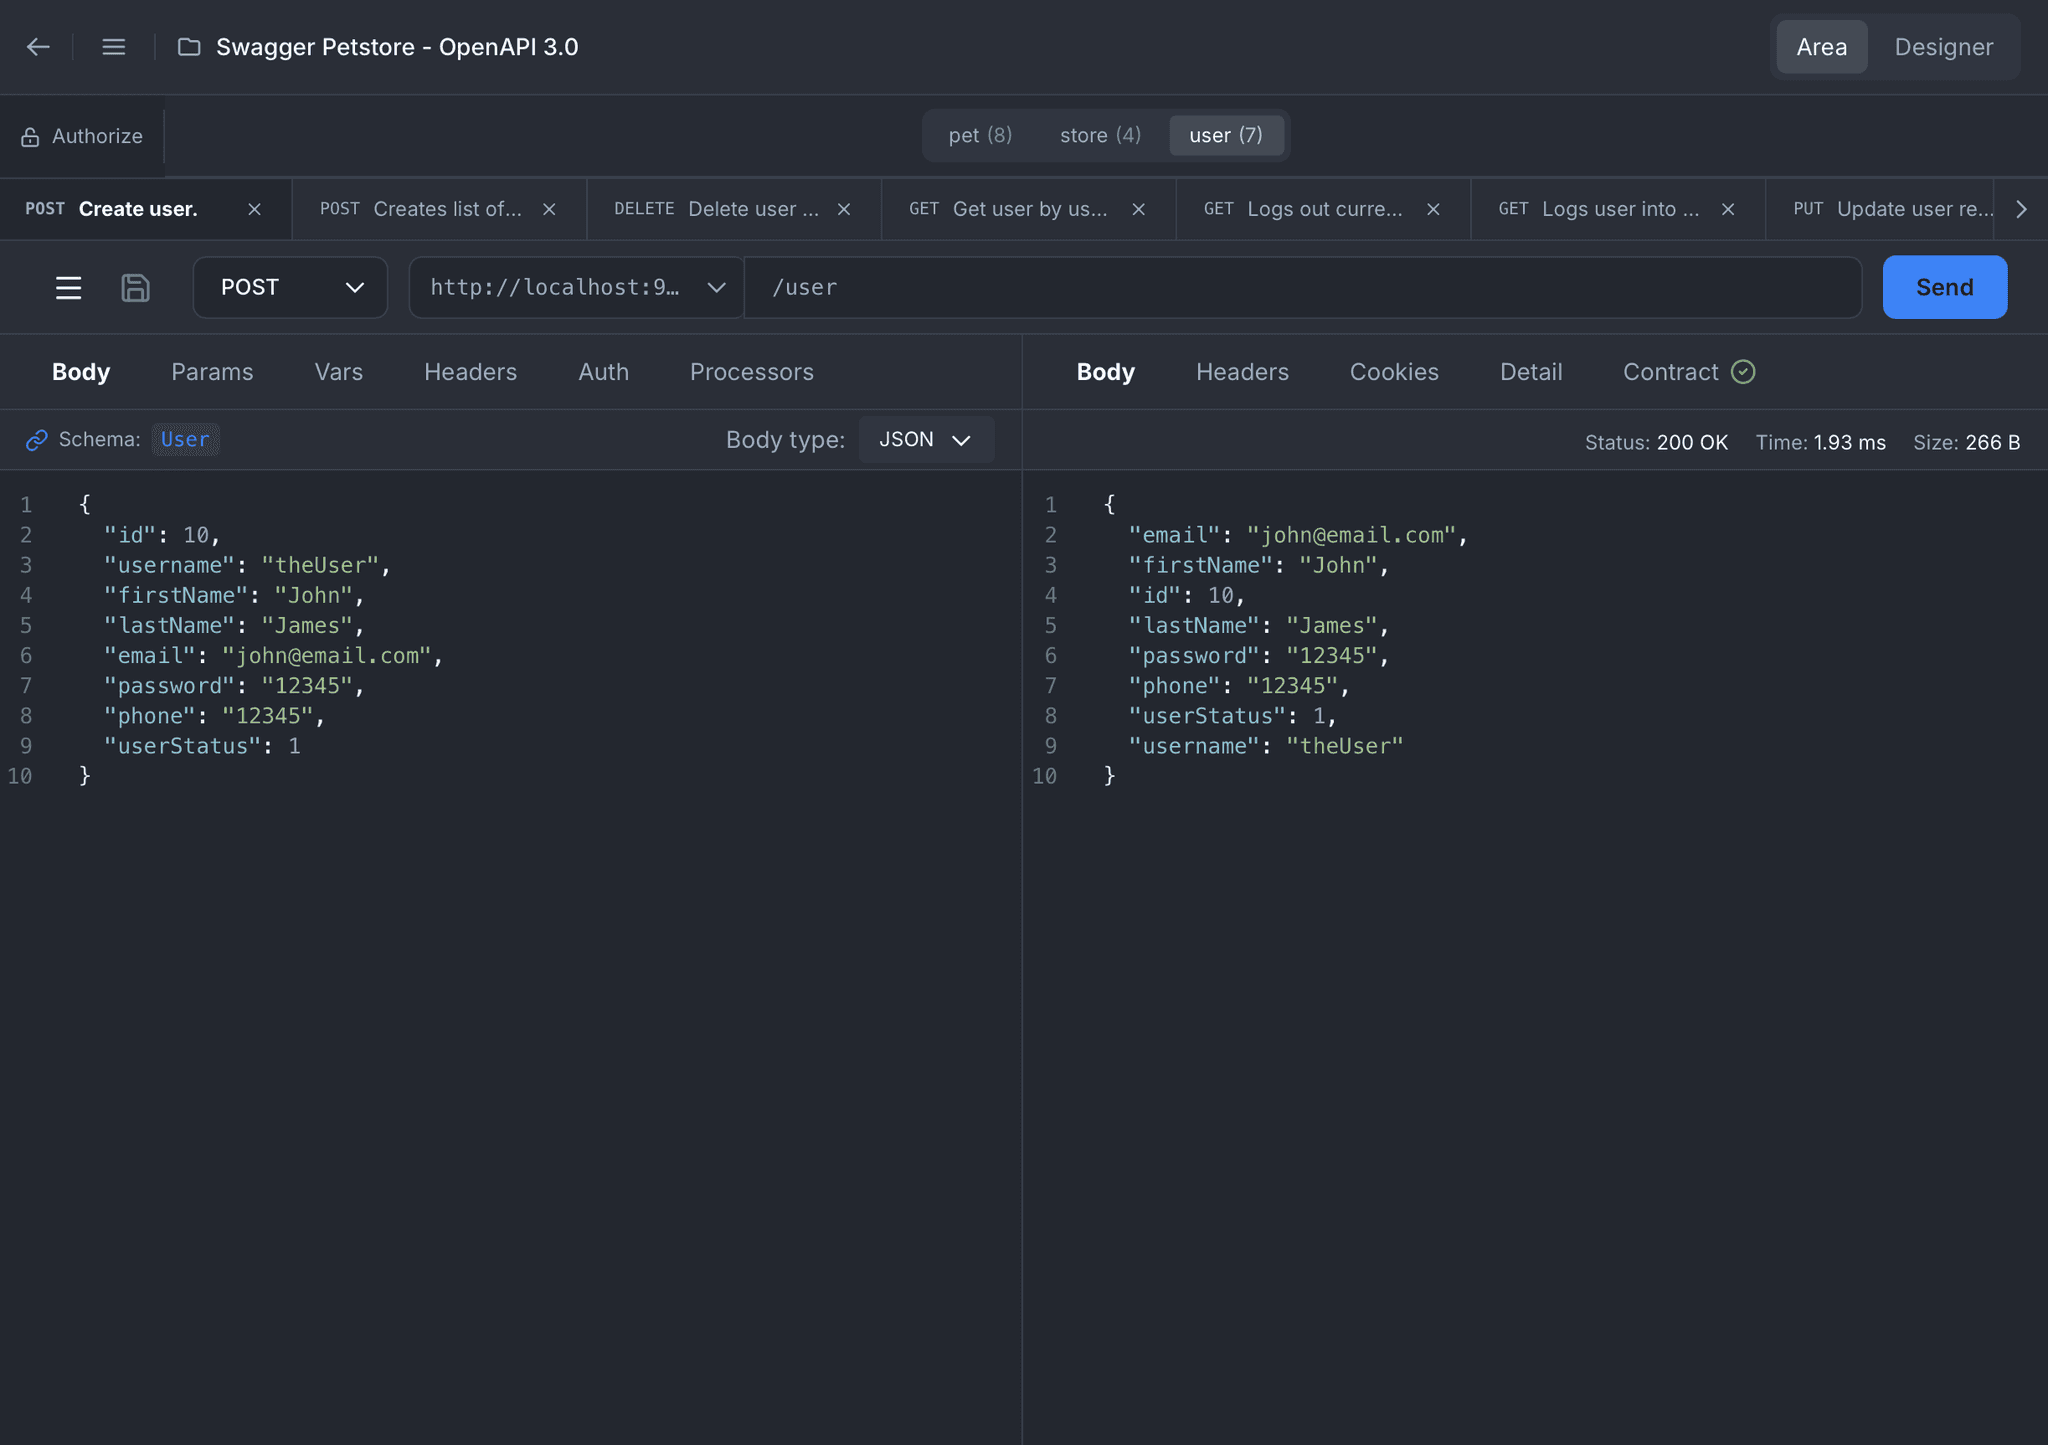This screenshot has height=1445, width=2048.
Task: Switch to Area mode
Action: coord(1821,47)
